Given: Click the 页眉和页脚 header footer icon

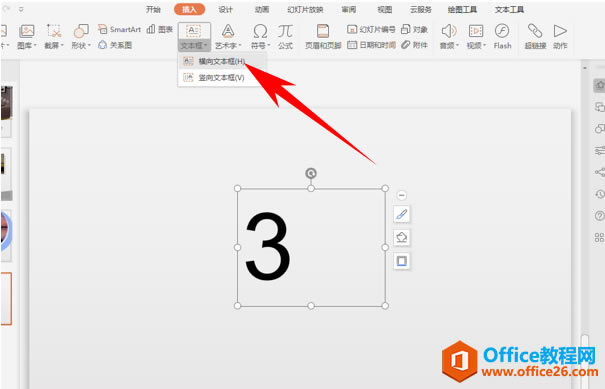Looking at the screenshot, I should 323,36.
